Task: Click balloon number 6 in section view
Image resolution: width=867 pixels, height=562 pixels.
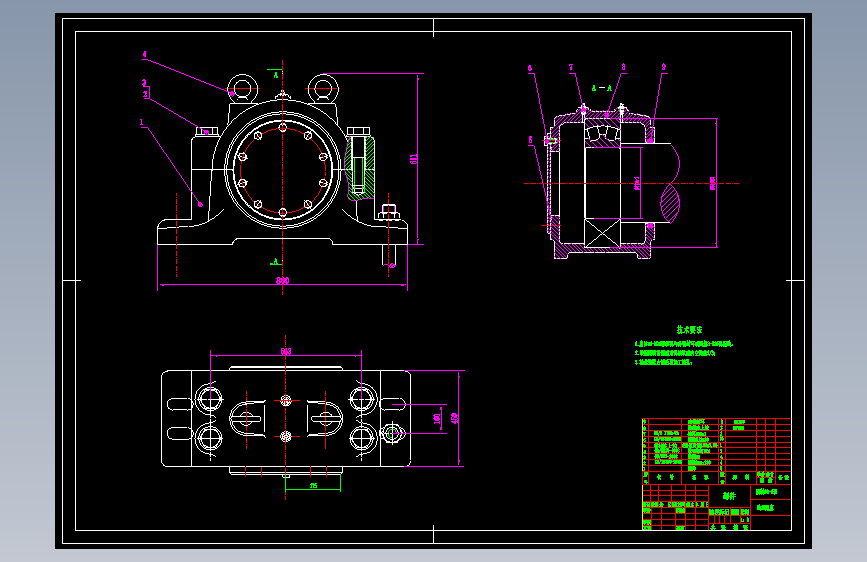Action: pyautogui.click(x=530, y=69)
